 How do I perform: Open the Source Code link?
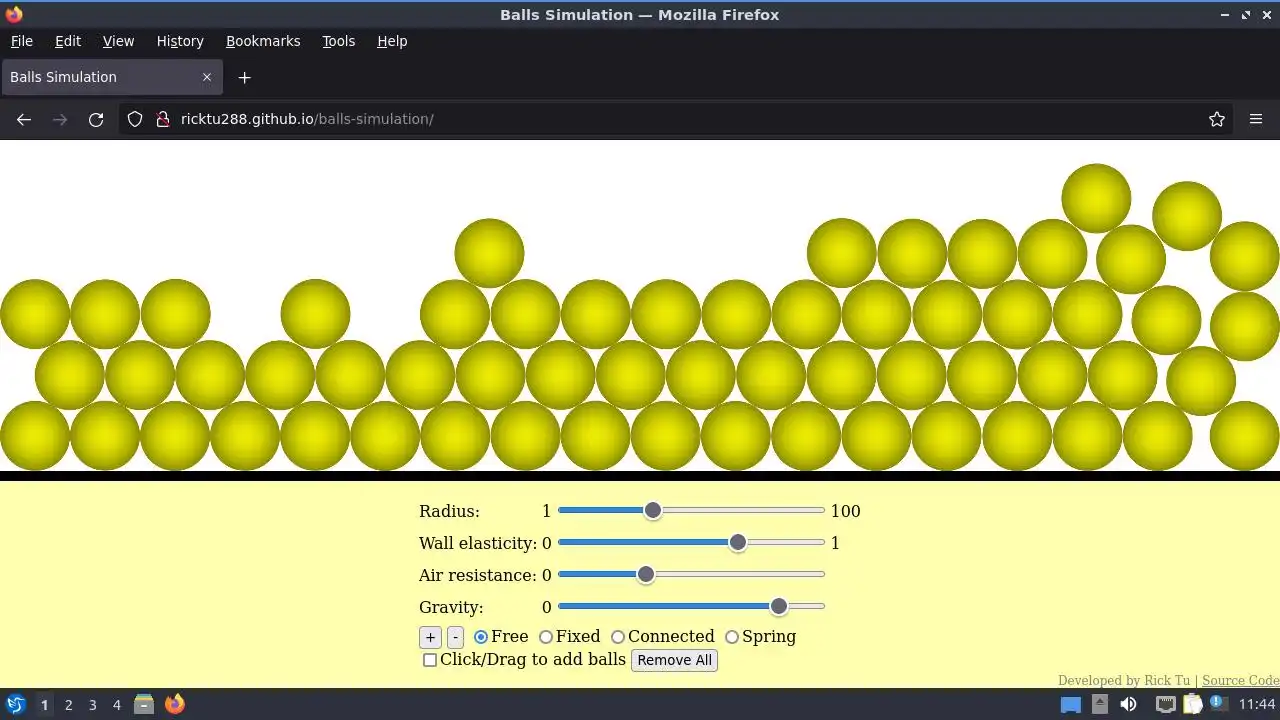tap(1240, 680)
